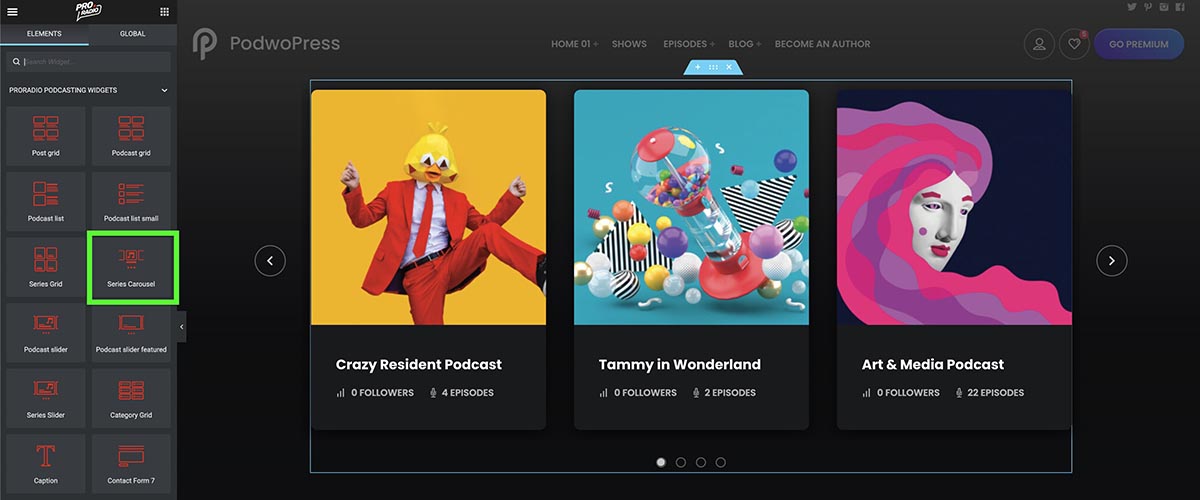Click the edit section drag handle

[713, 67]
